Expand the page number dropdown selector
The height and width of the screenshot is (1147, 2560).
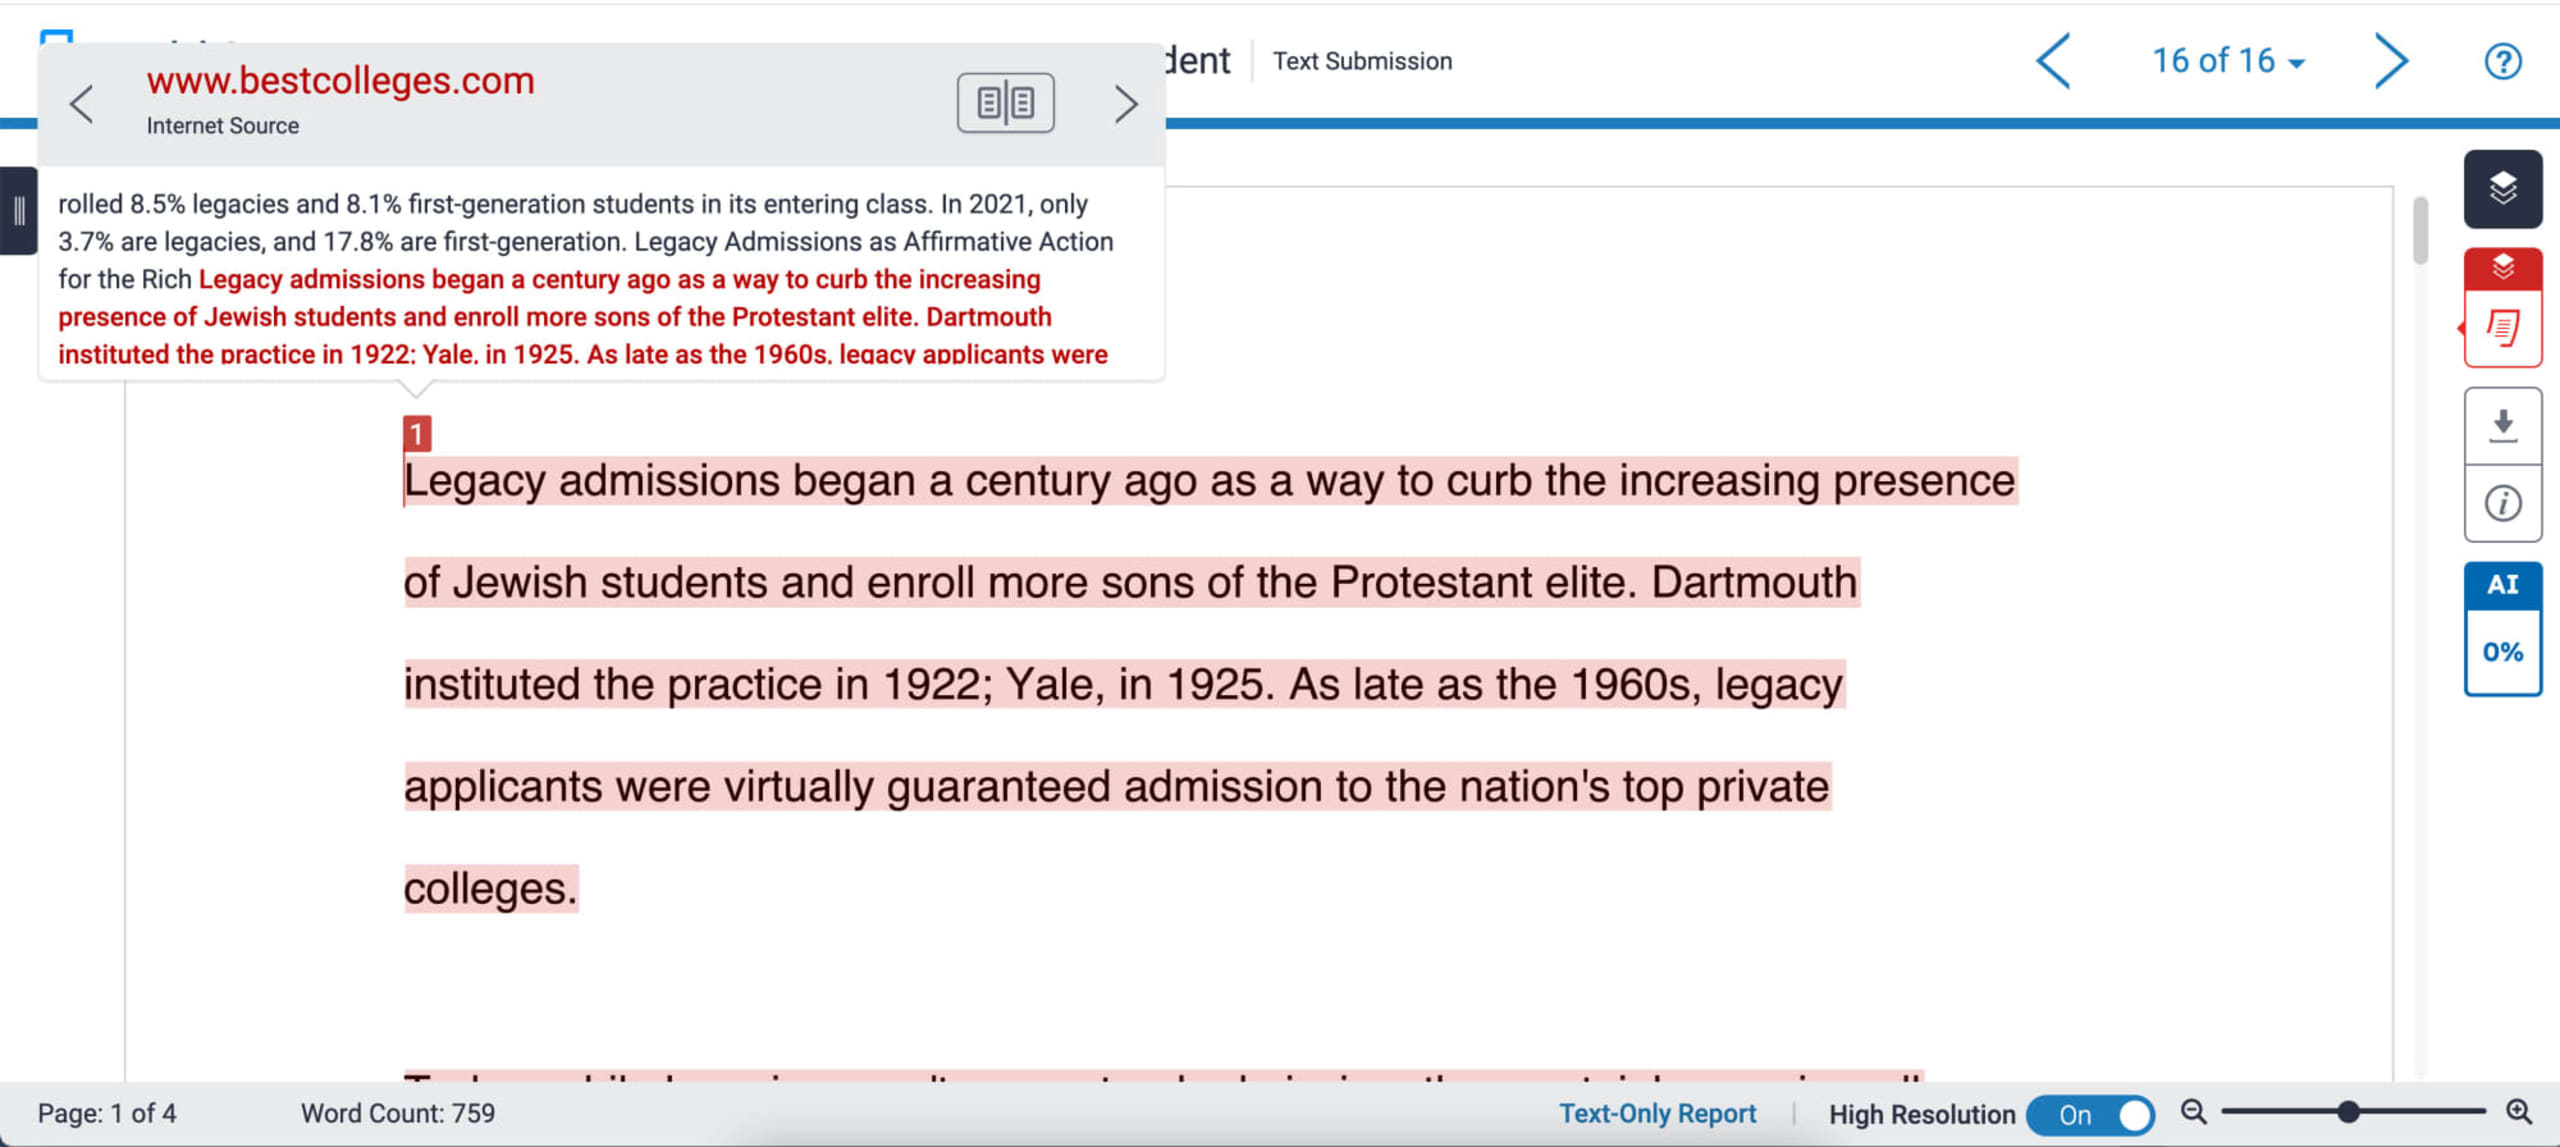[x=2225, y=62]
